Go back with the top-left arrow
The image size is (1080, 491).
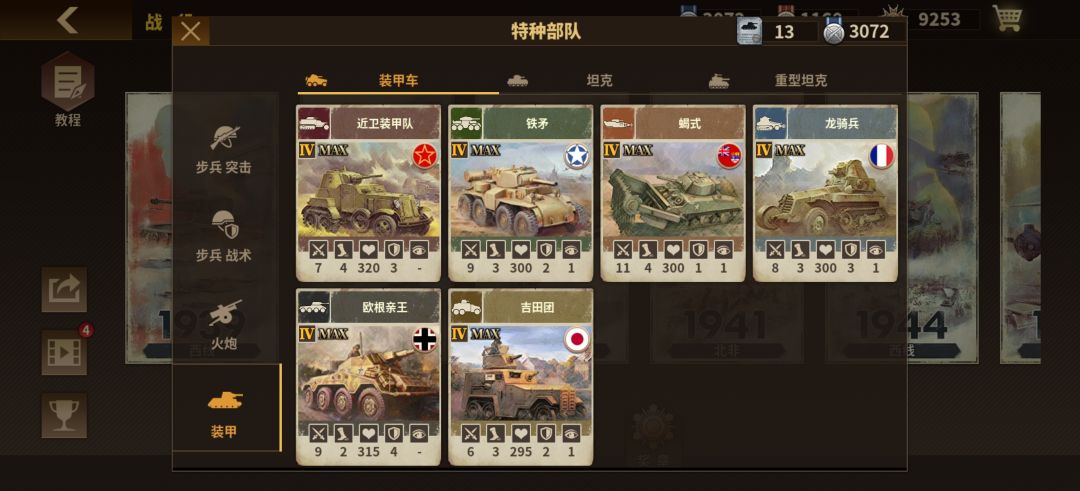[67, 20]
